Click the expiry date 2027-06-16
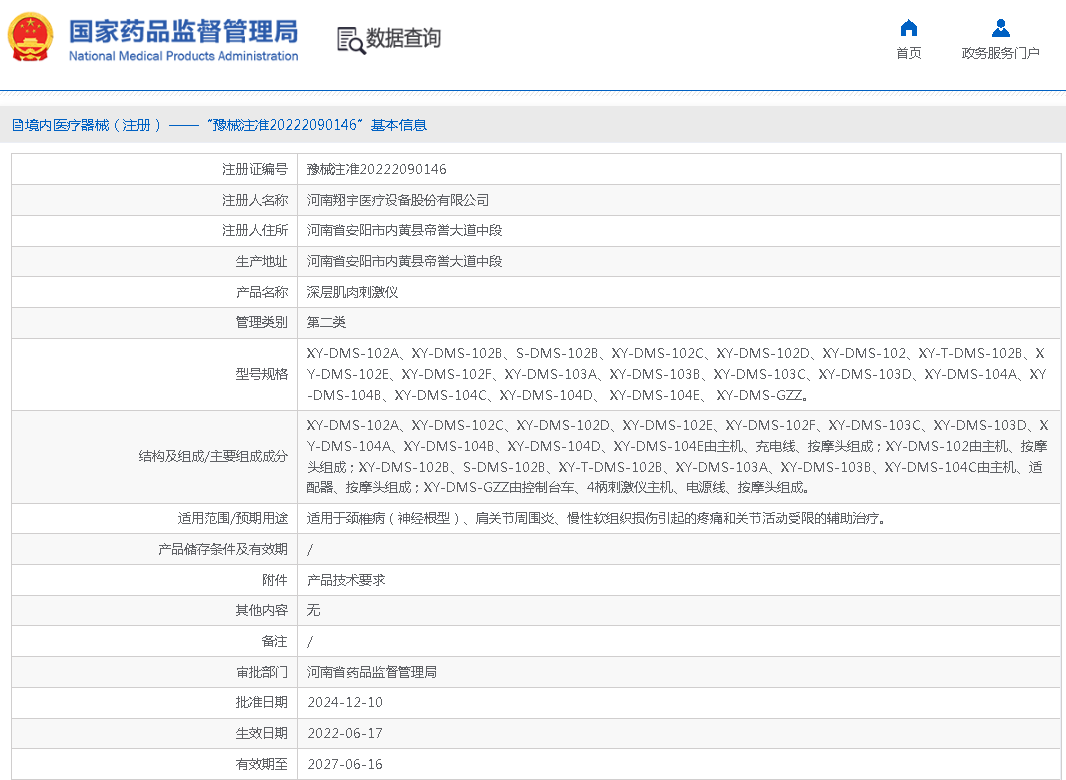 pos(344,764)
